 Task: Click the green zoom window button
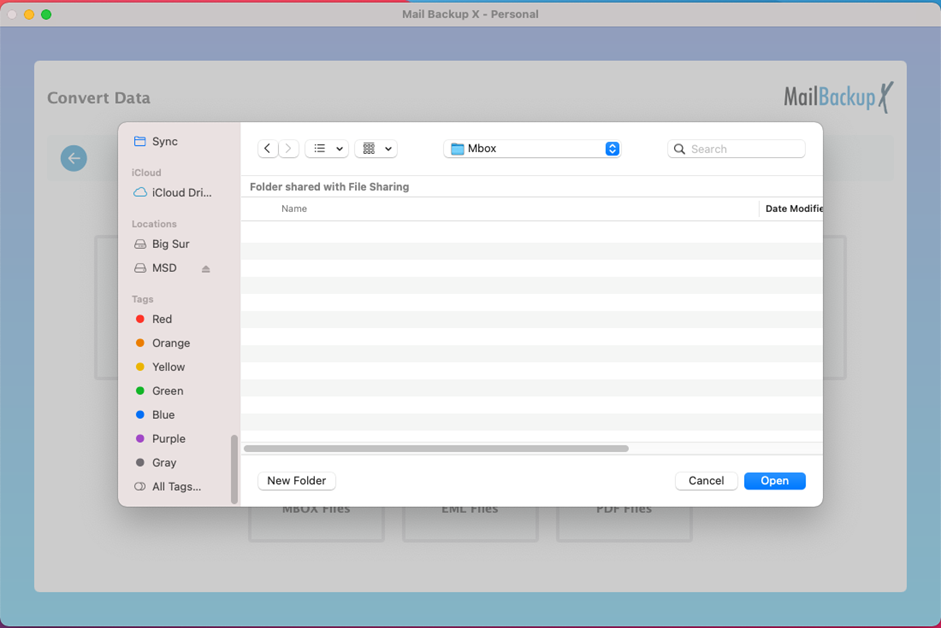click(x=46, y=14)
